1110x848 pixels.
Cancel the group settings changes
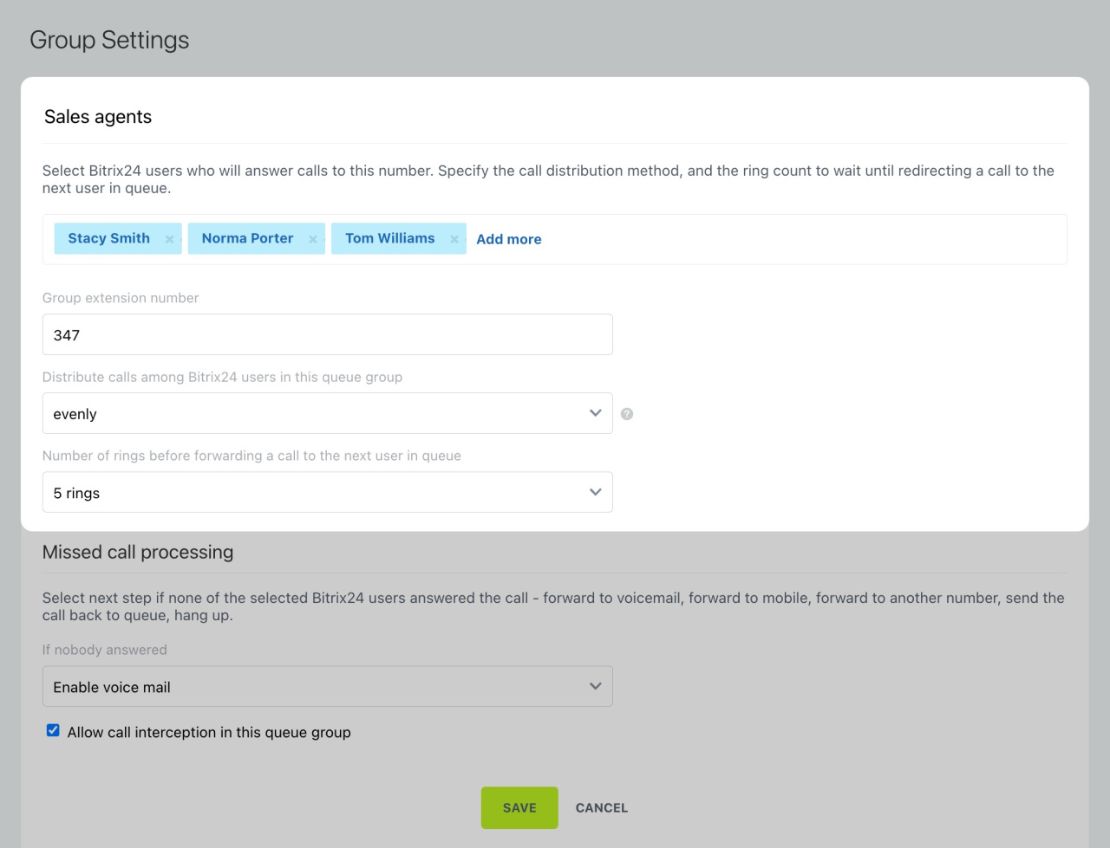pos(602,808)
